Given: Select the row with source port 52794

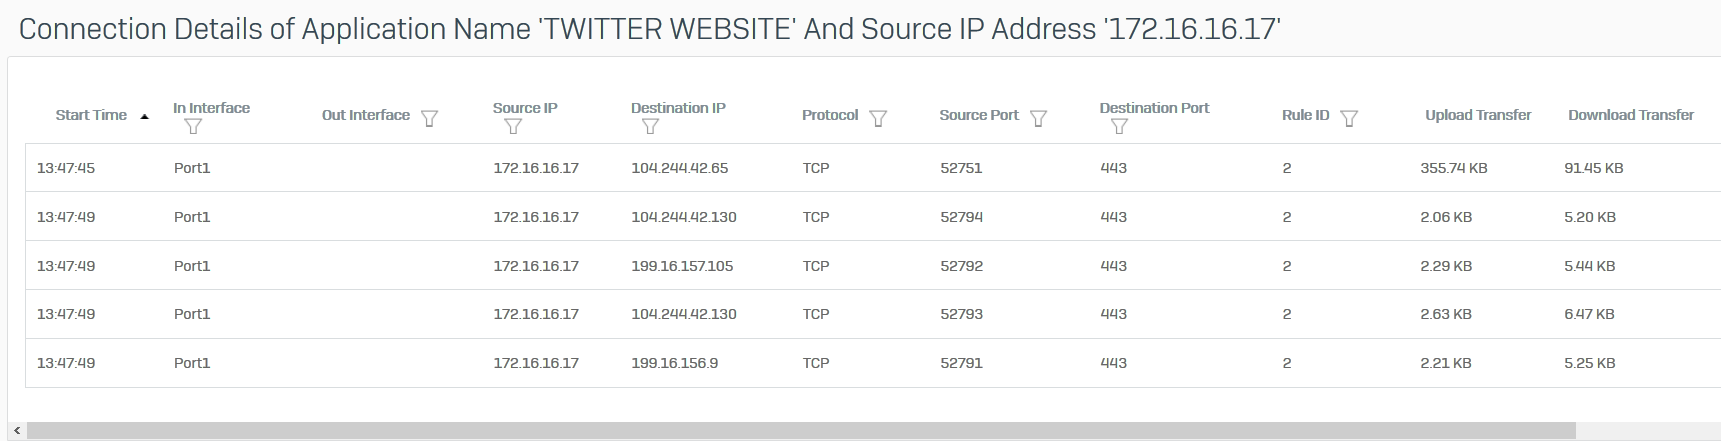Looking at the screenshot, I should tap(873, 217).
